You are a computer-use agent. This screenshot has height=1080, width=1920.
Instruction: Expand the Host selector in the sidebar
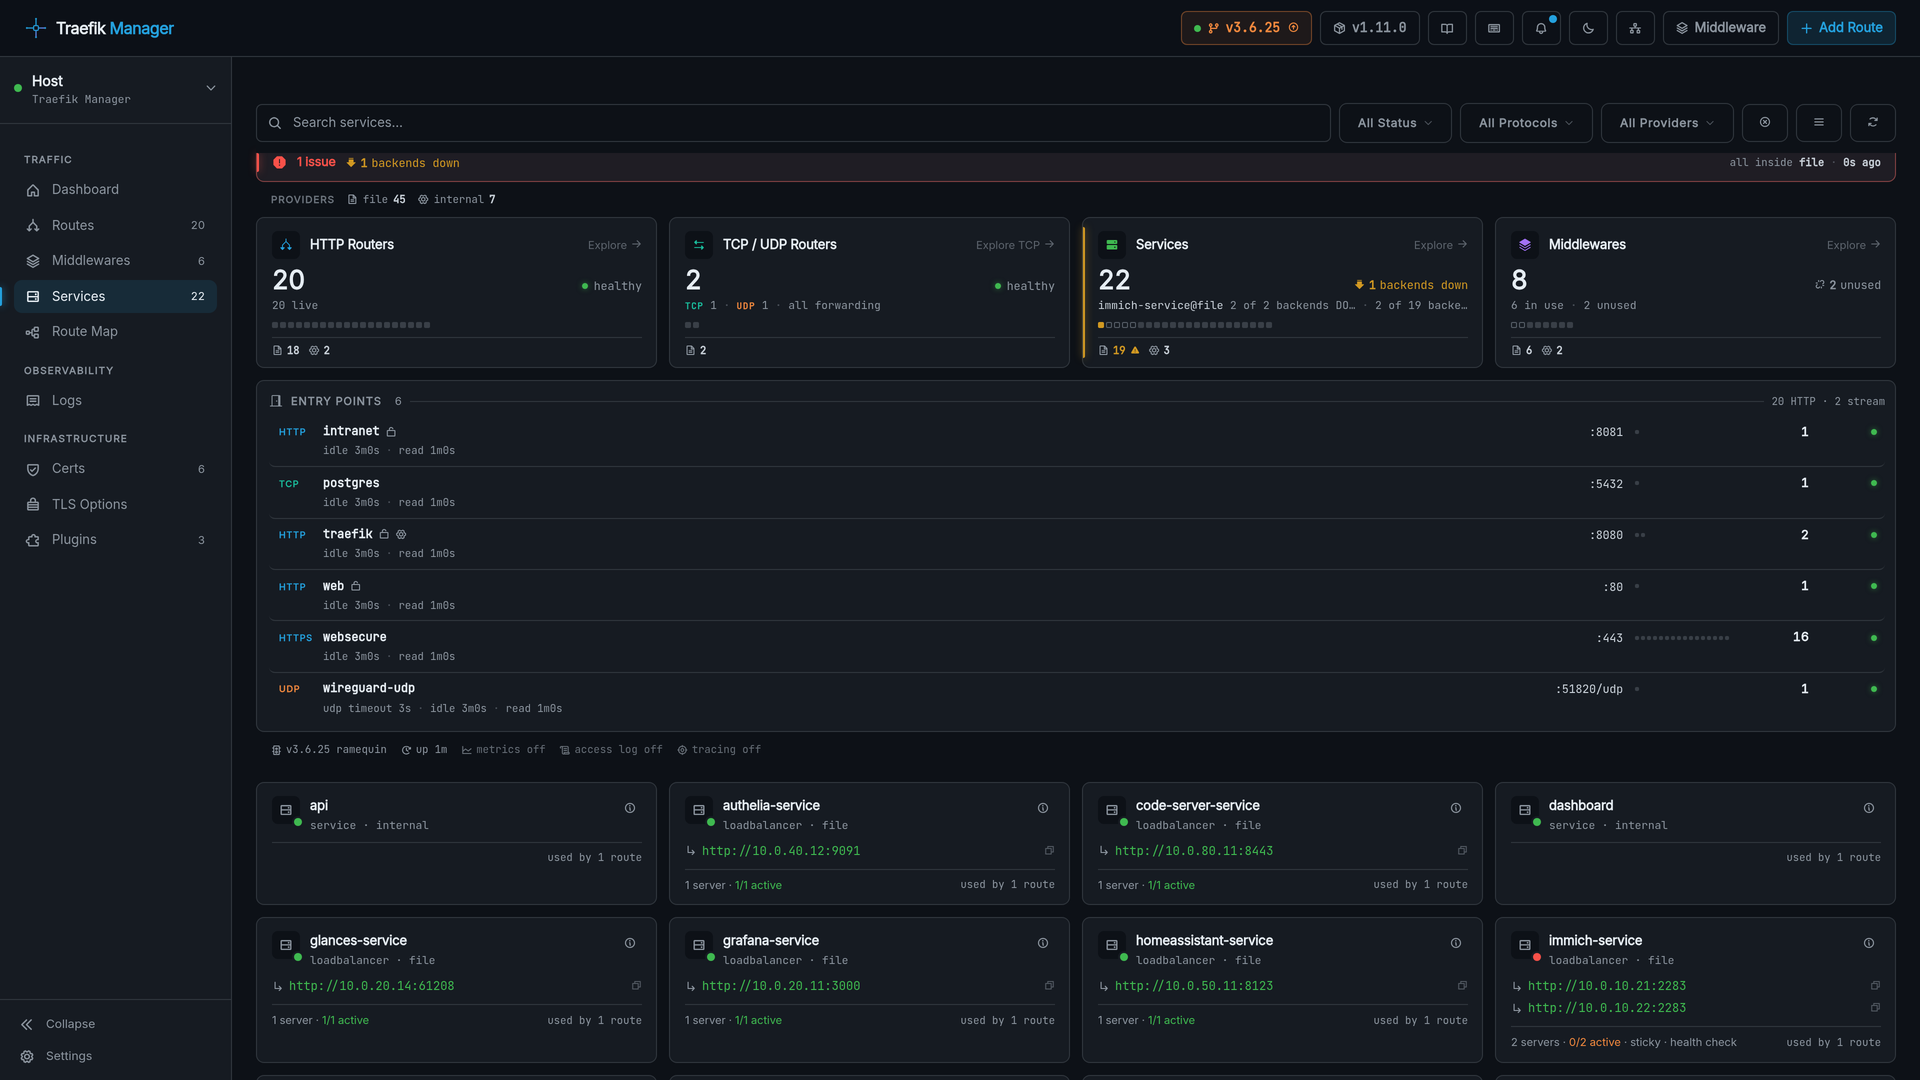115,89
